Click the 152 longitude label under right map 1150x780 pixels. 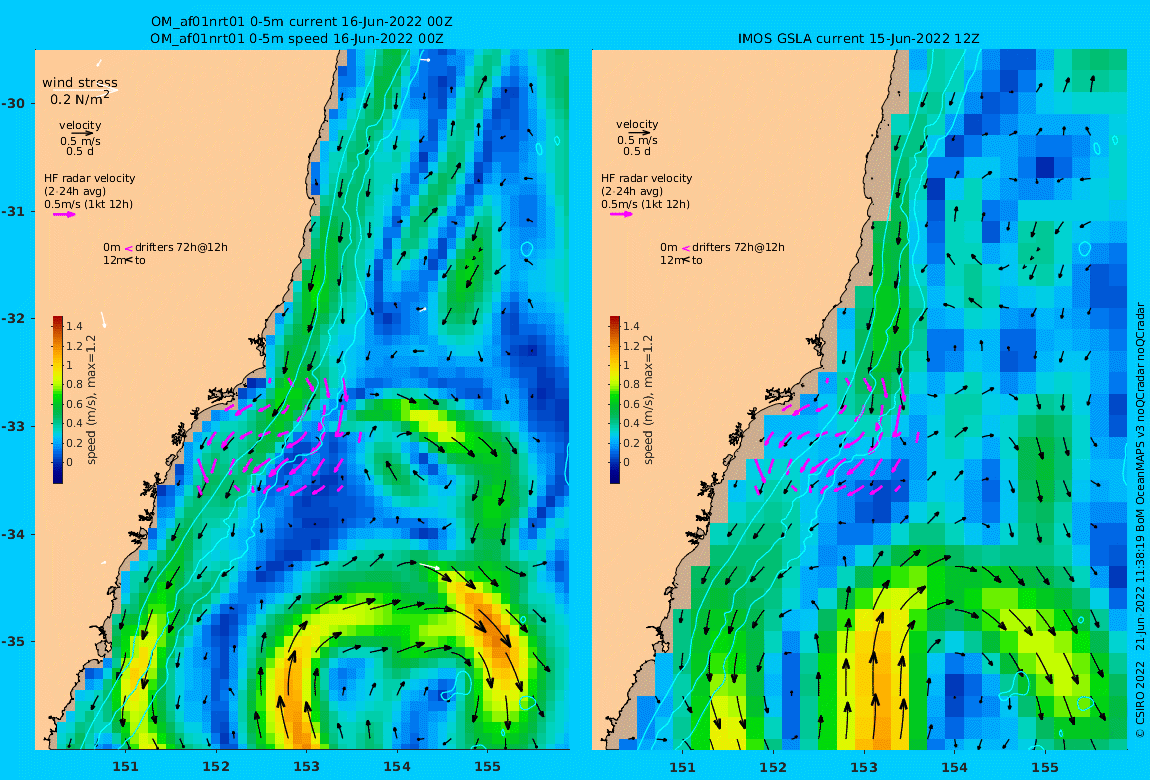tap(773, 767)
